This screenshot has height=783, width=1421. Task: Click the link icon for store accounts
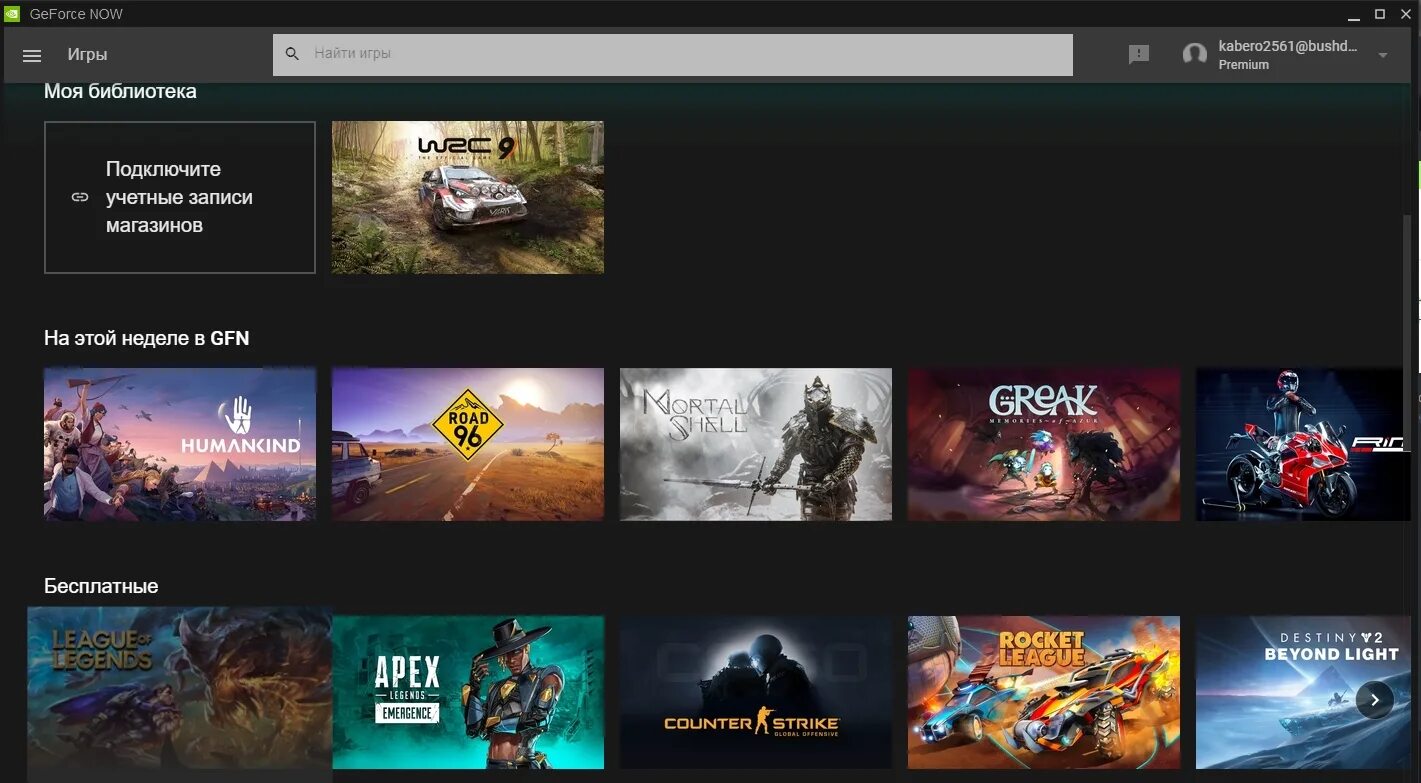click(x=80, y=198)
